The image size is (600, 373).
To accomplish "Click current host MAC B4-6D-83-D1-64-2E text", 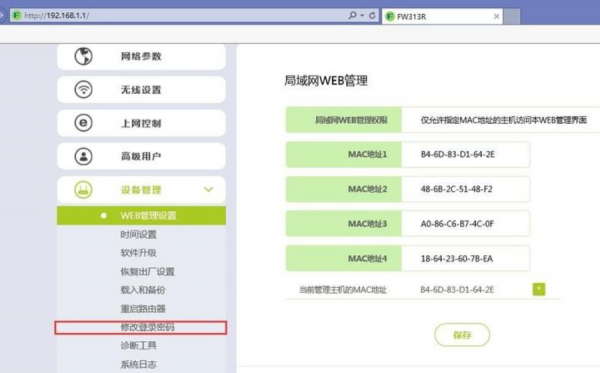I will 457,290.
